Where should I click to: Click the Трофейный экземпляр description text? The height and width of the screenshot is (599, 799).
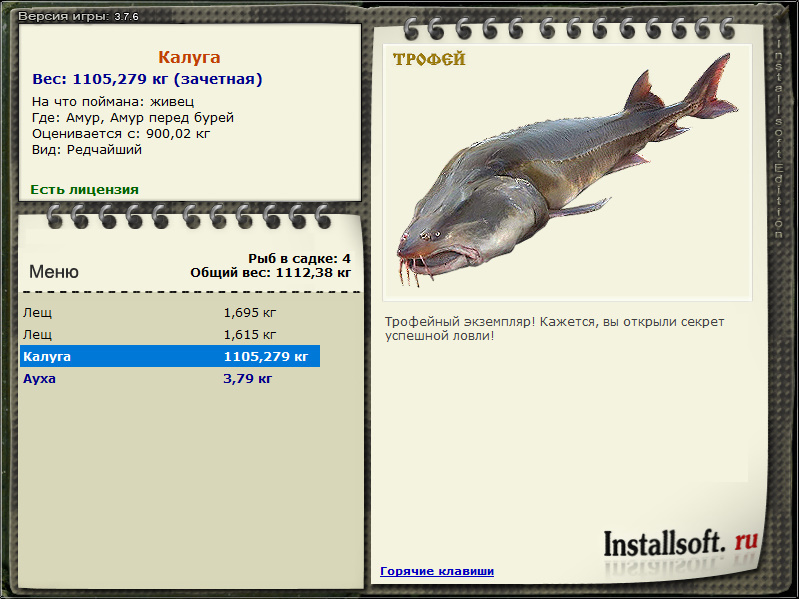554,329
